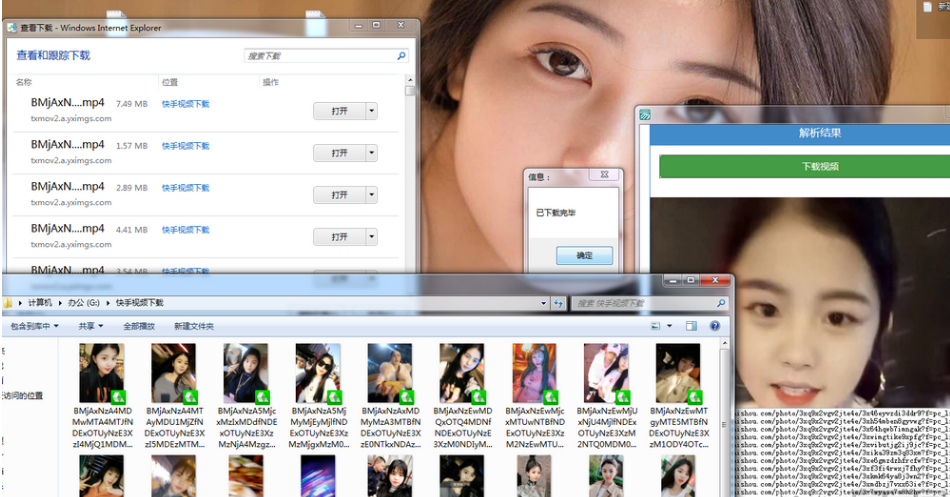Expand the Explorer address bar history dropdown
Screen dimensions: 950x497
[x=543, y=303]
